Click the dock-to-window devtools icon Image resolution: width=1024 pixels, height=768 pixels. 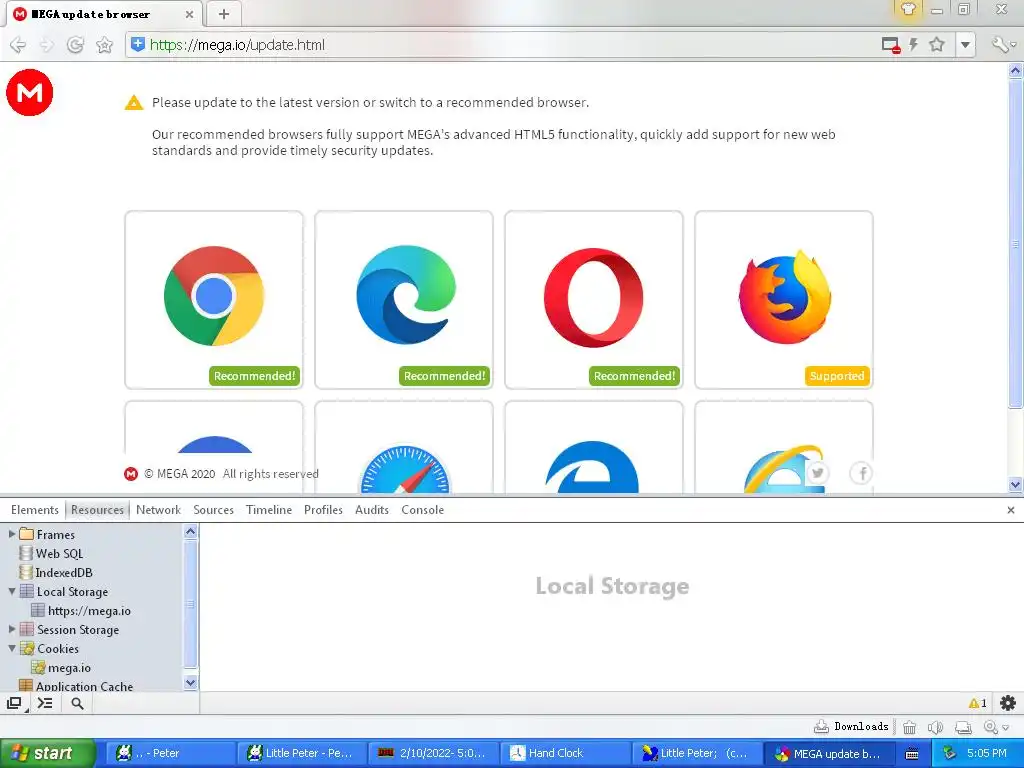point(14,703)
